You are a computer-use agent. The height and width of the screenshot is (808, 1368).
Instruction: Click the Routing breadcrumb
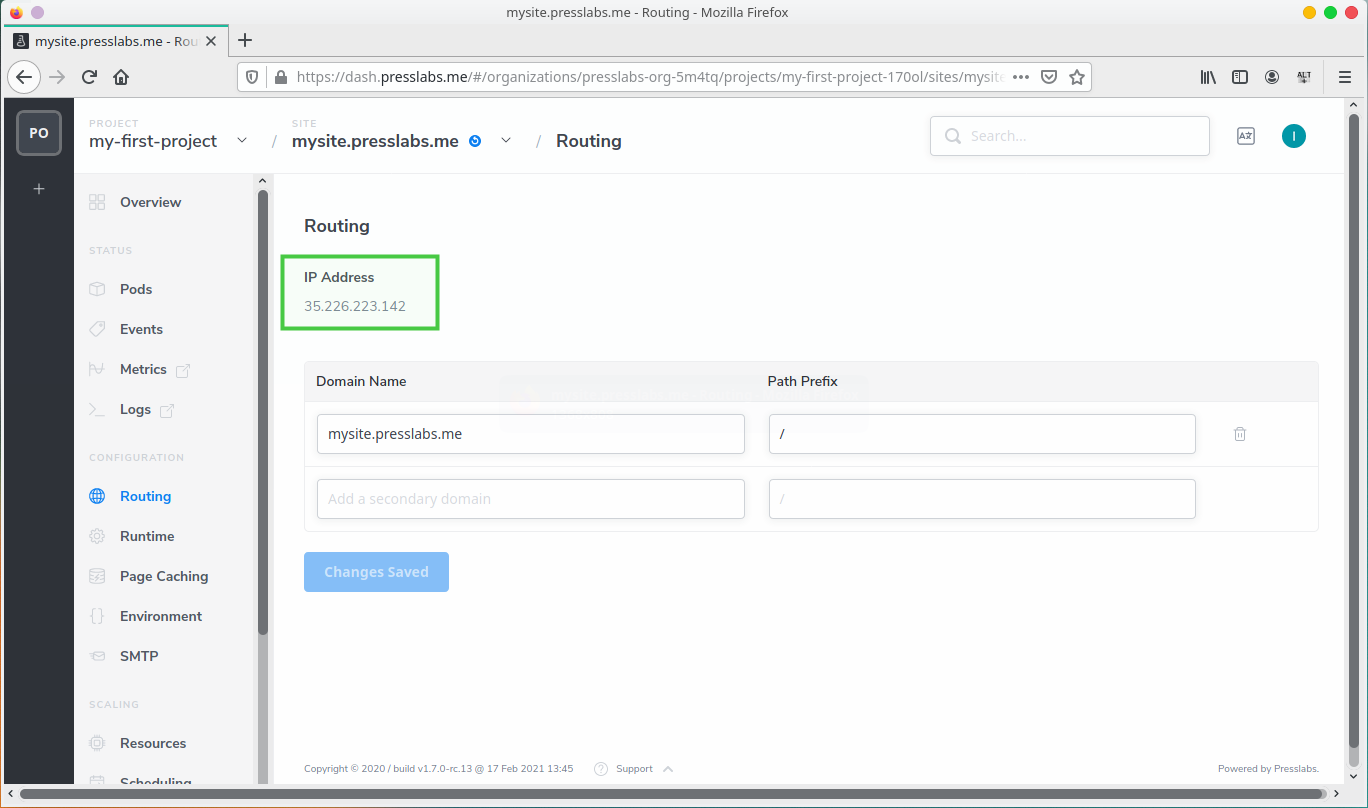[589, 141]
